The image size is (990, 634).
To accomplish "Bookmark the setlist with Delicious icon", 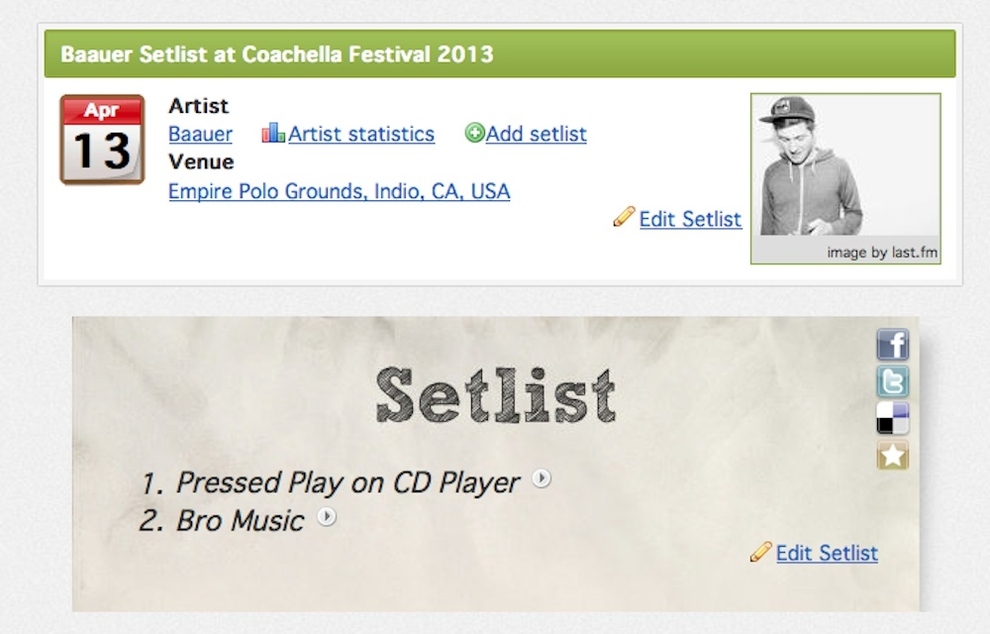I will [x=893, y=419].
